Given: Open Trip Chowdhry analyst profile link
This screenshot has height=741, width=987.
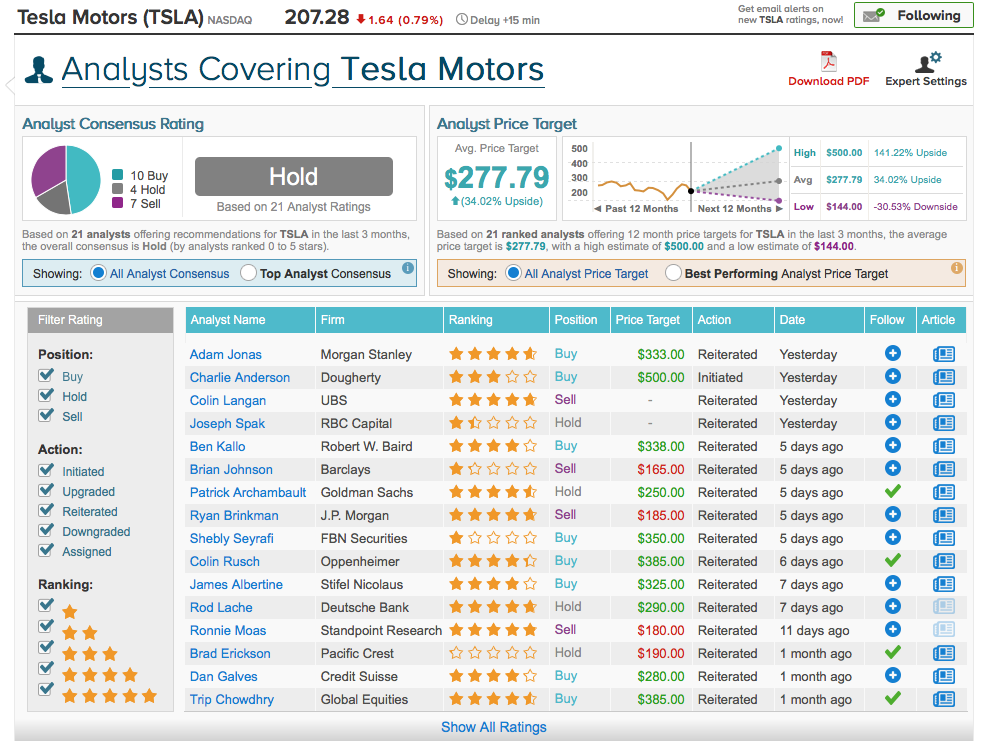Looking at the screenshot, I should (x=232, y=699).
